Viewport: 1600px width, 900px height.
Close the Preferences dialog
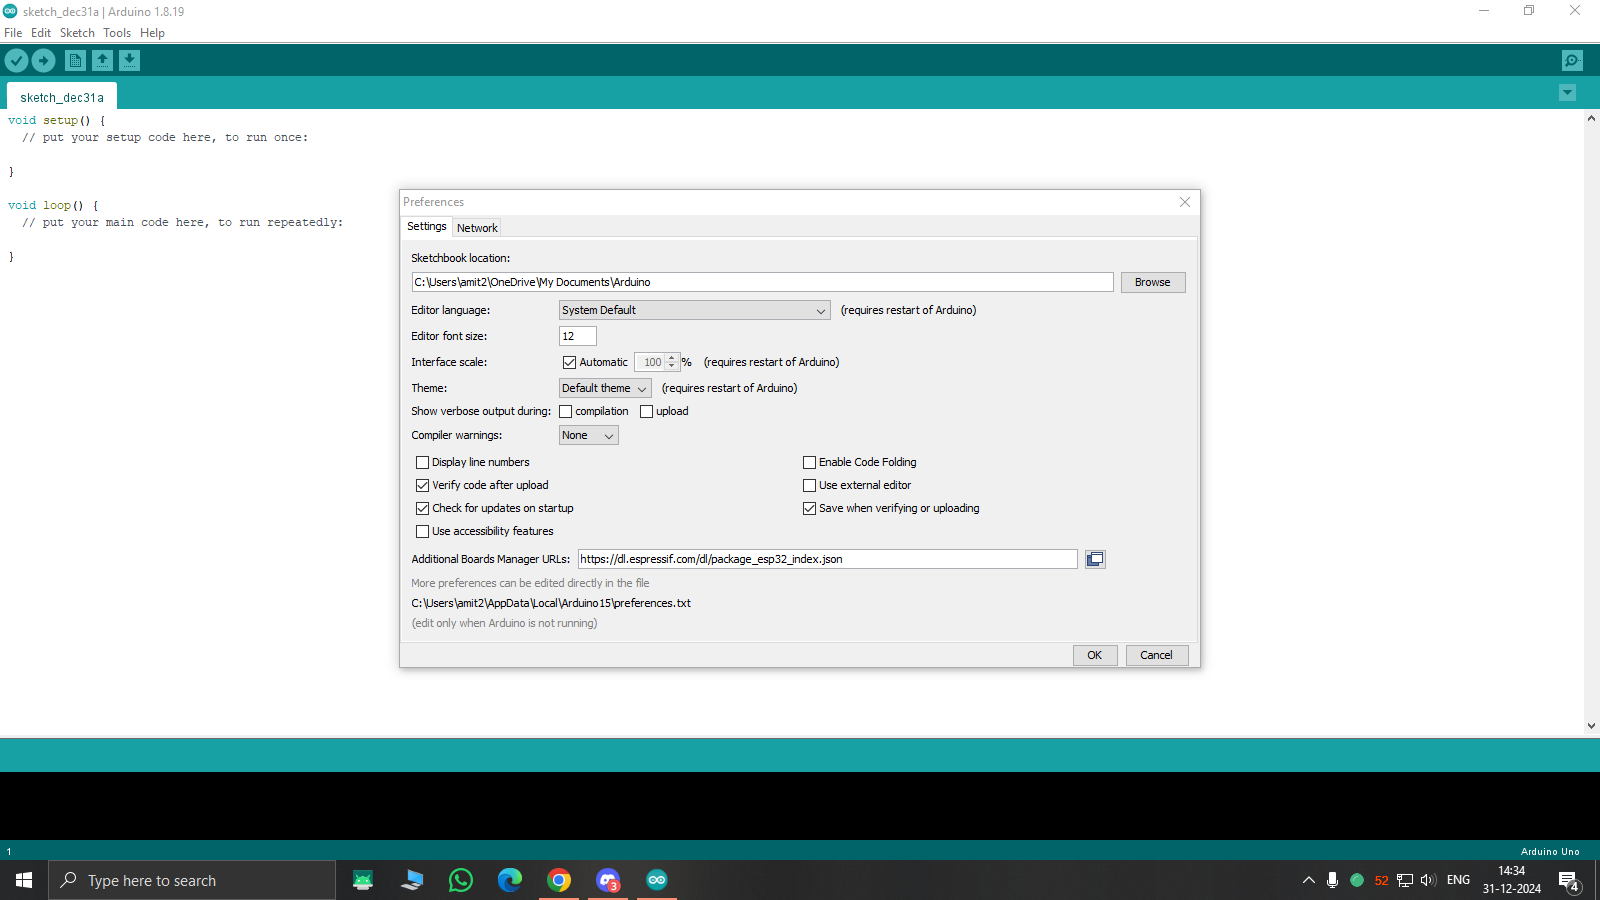click(x=1185, y=202)
